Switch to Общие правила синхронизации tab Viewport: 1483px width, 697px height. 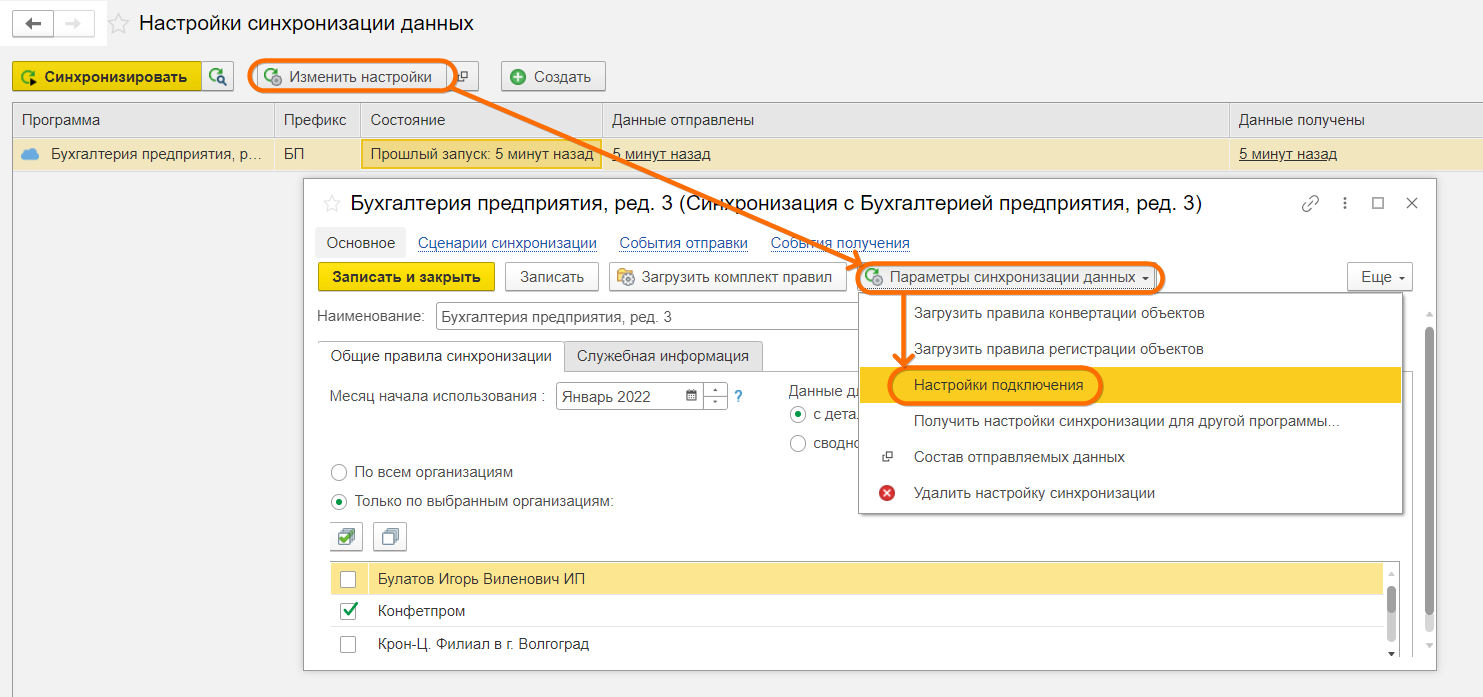pyautogui.click(x=441, y=356)
